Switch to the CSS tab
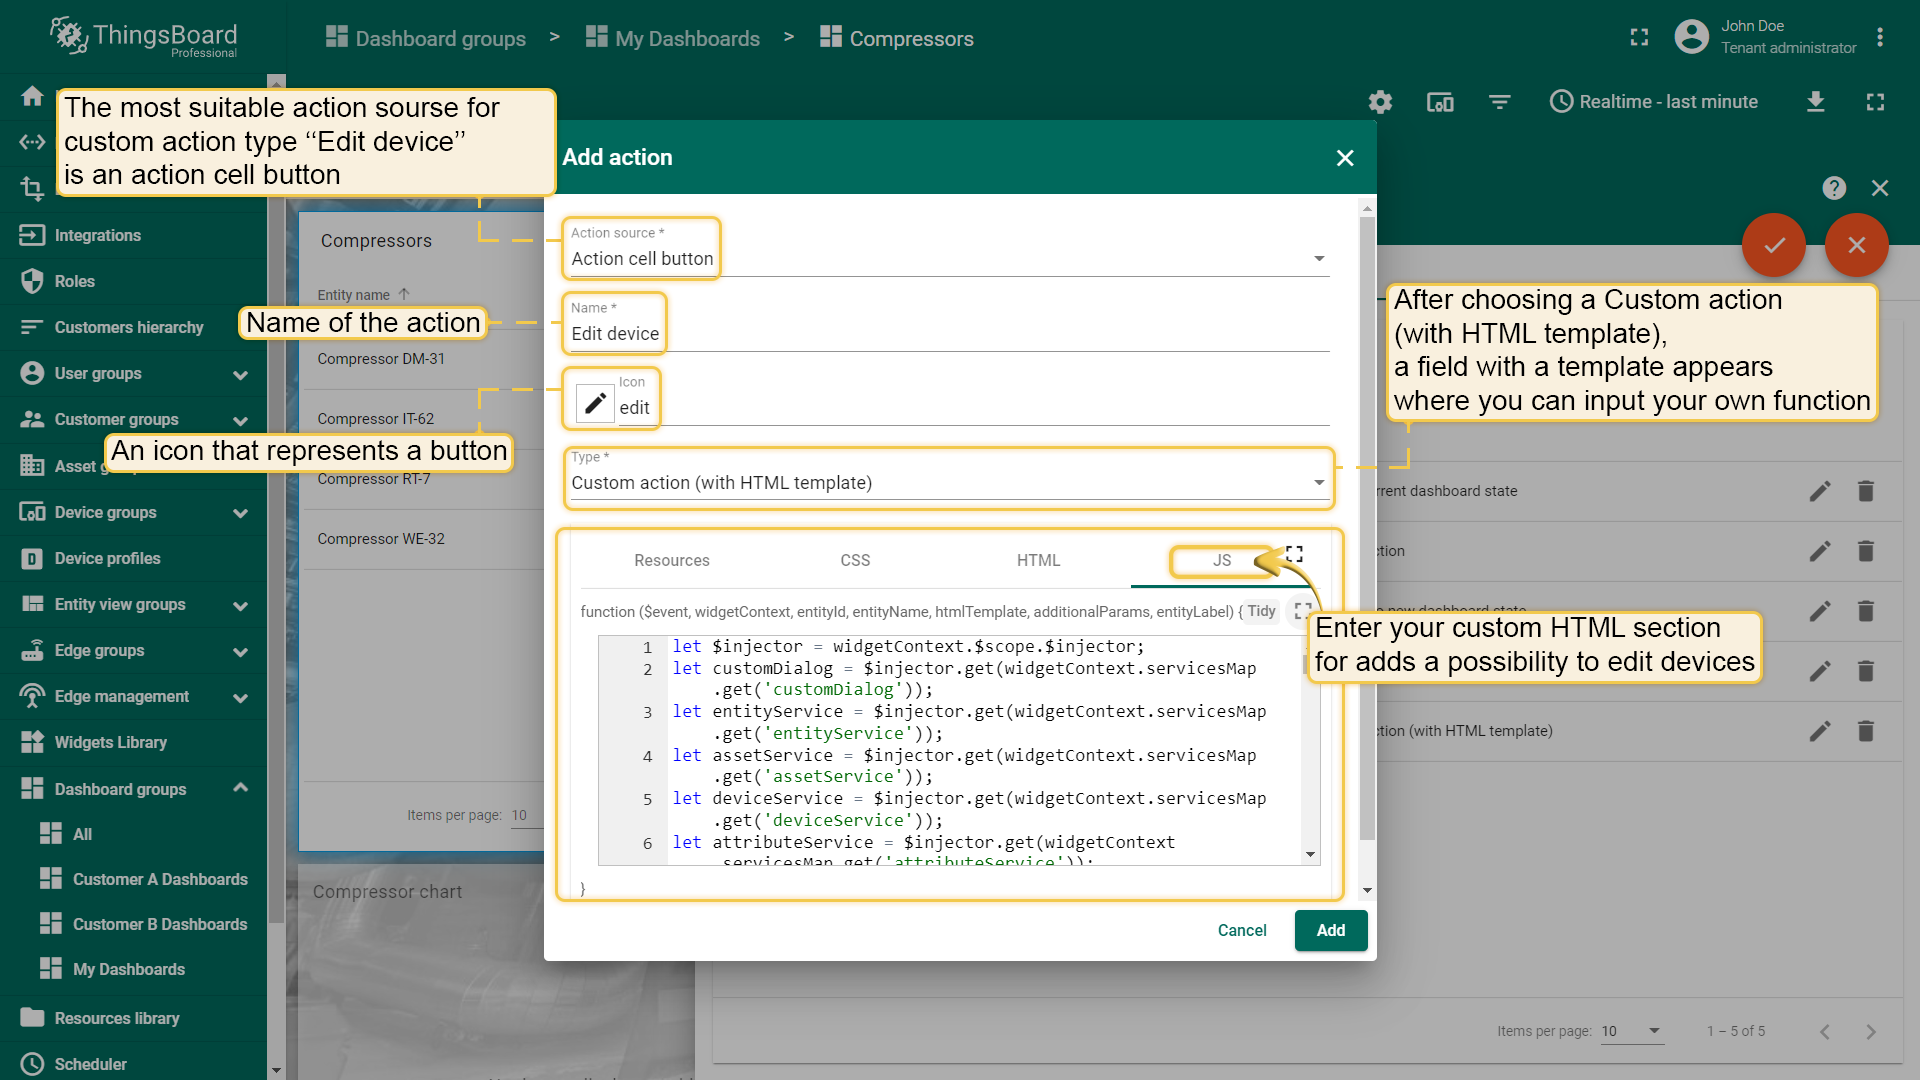Screen dimensions: 1920x1080 click(855, 560)
